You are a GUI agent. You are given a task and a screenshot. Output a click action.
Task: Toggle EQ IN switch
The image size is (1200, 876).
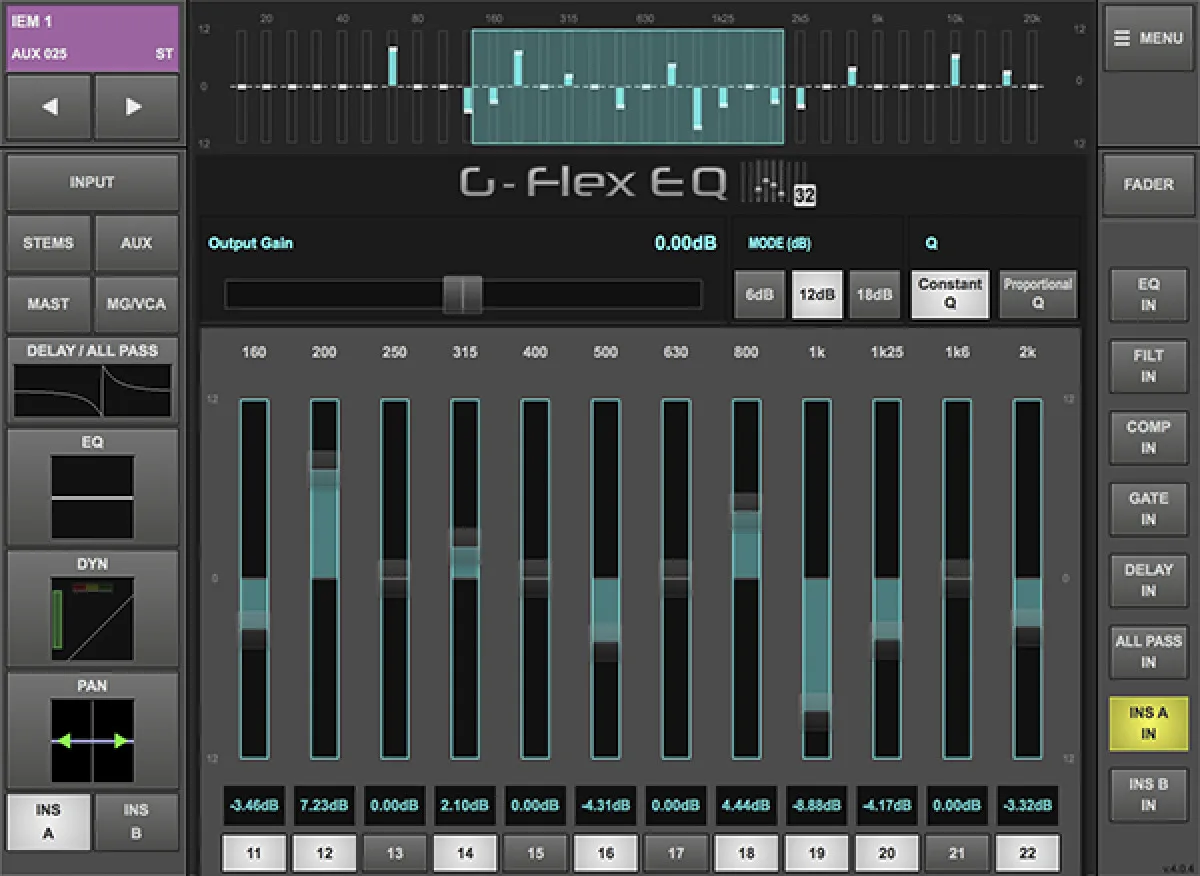[1148, 295]
